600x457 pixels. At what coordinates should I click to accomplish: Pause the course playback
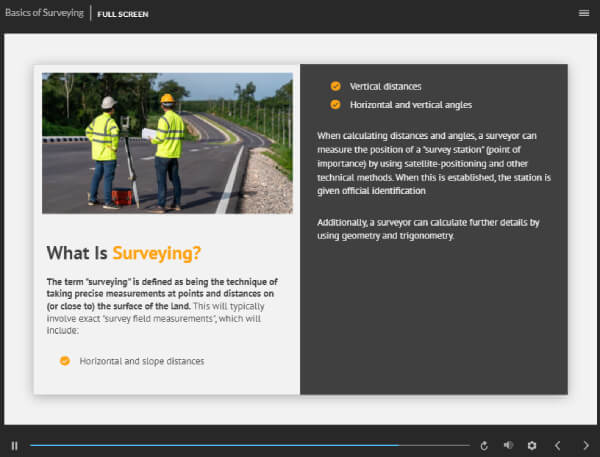tap(14, 445)
